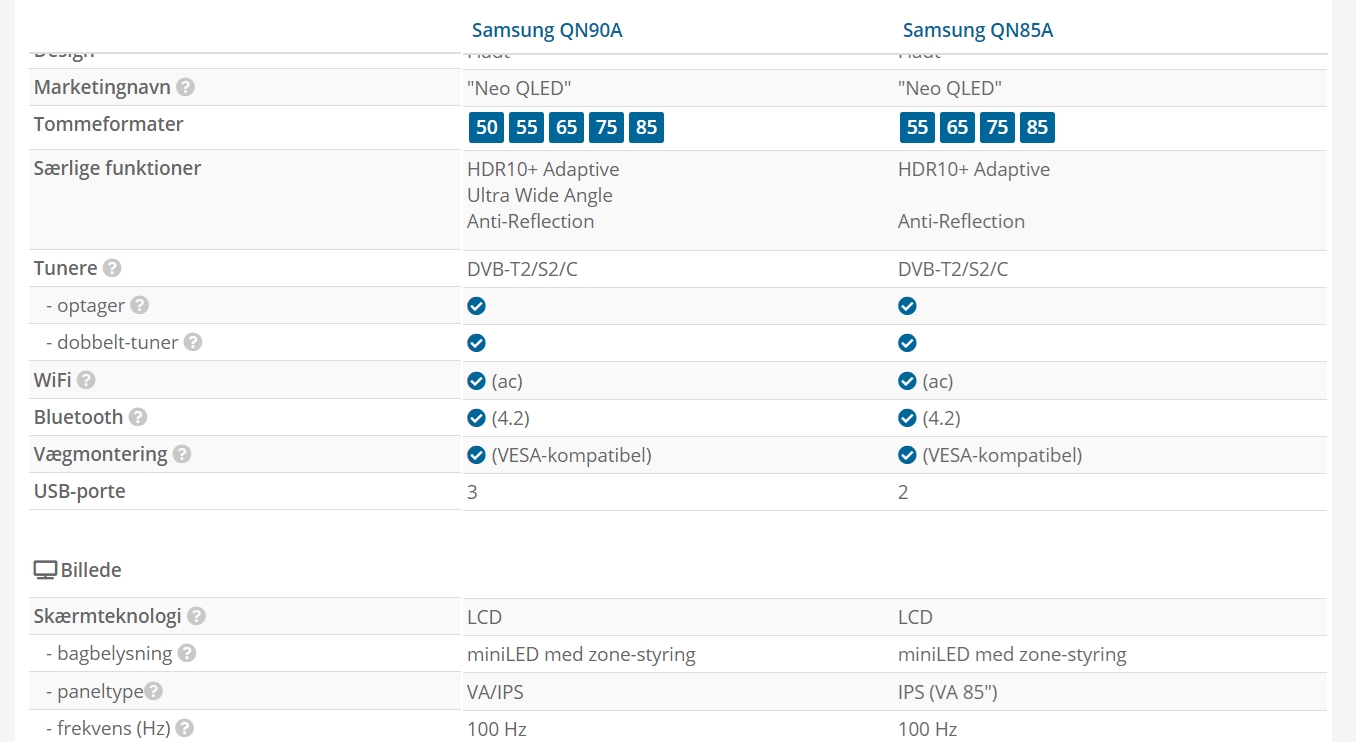Click help icon next to frekvens (Hz)
Screen dimensions: 1356x742
184,728
